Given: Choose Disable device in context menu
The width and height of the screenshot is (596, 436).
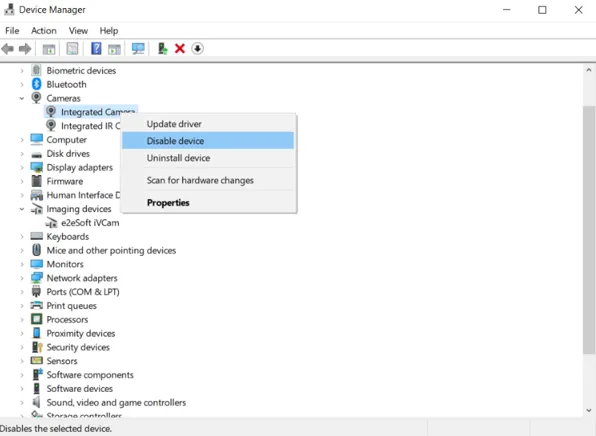Looking at the screenshot, I should [x=208, y=141].
